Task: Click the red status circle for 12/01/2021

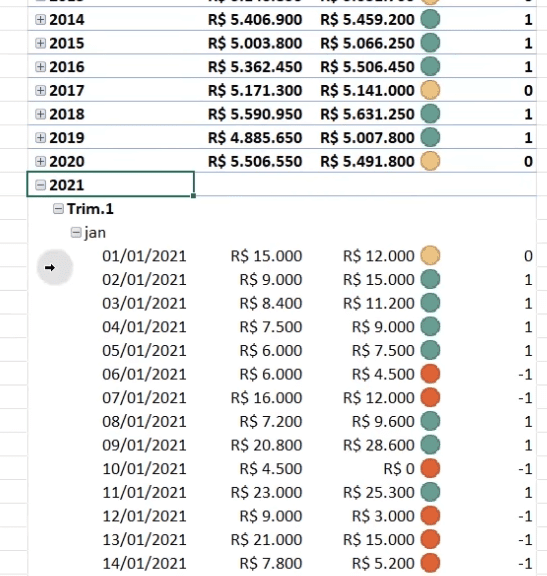Action: (x=430, y=516)
